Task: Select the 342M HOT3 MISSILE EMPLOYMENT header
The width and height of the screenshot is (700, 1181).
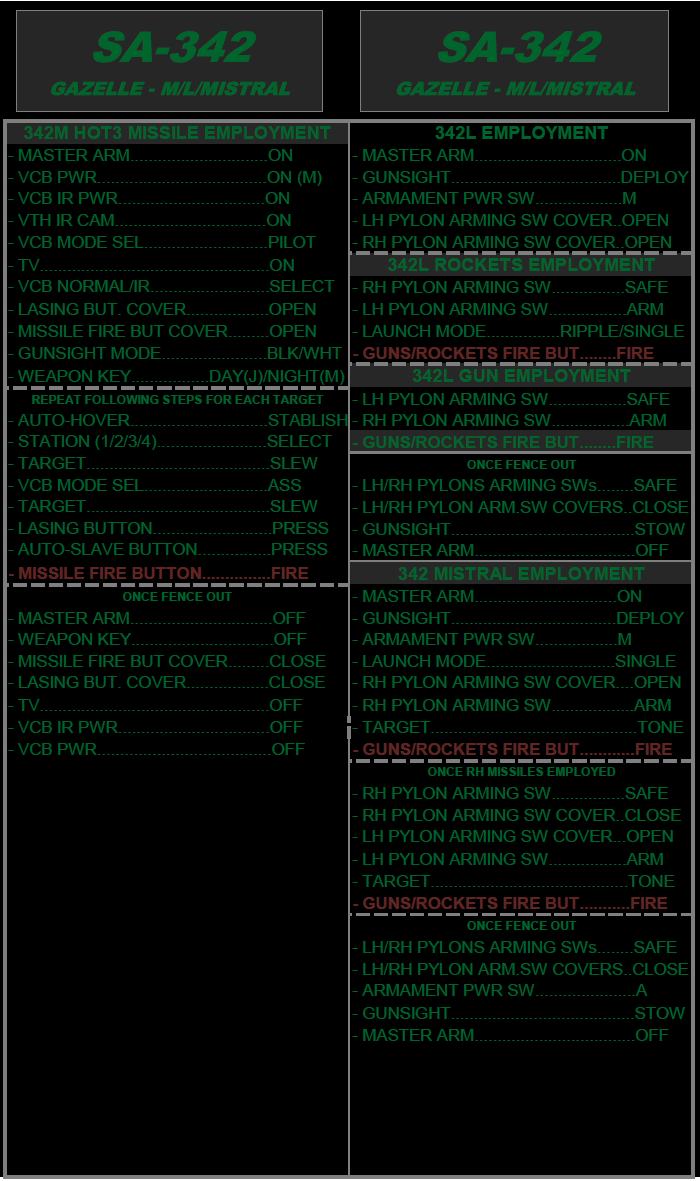Action: pos(177,133)
